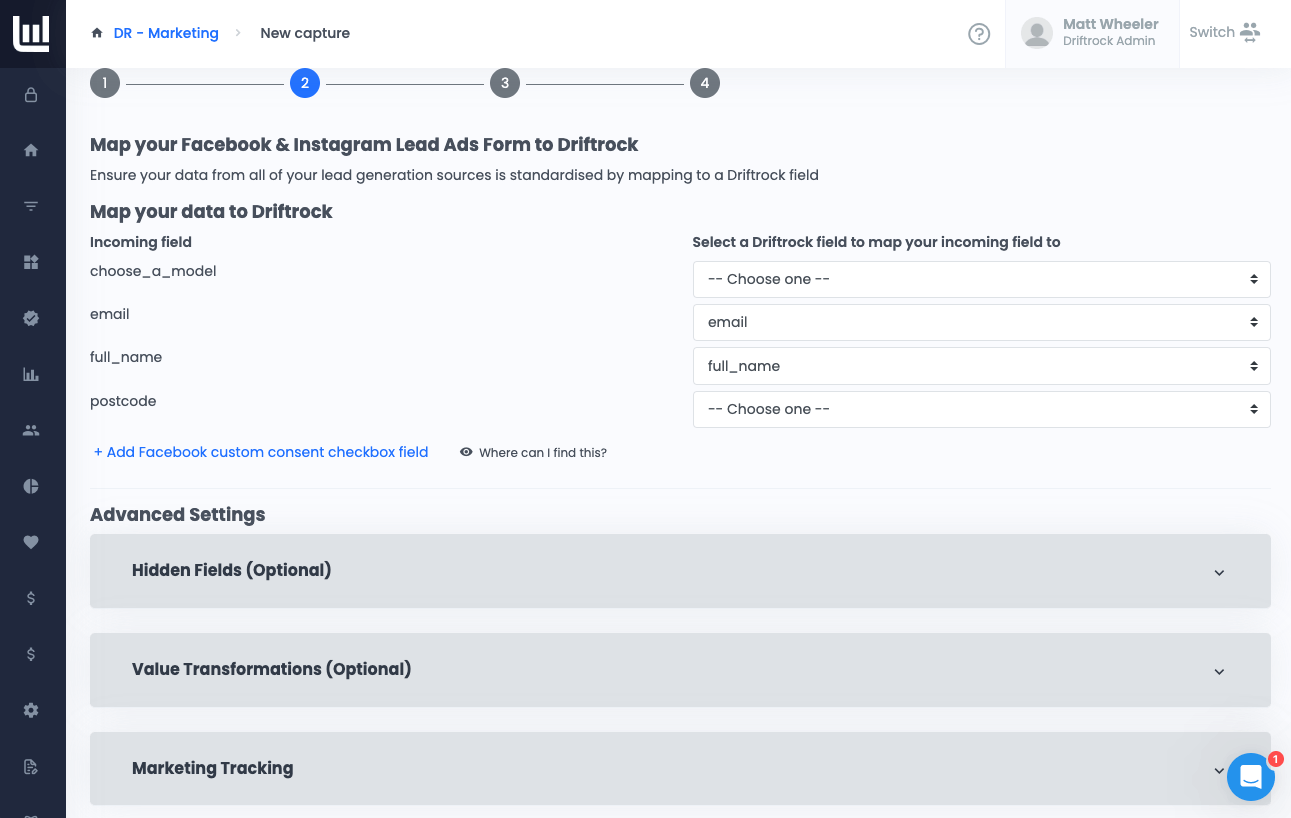Open the Intercom chat bubble
This screenshot has height=818, width=1291.
tap(1251, 777)
